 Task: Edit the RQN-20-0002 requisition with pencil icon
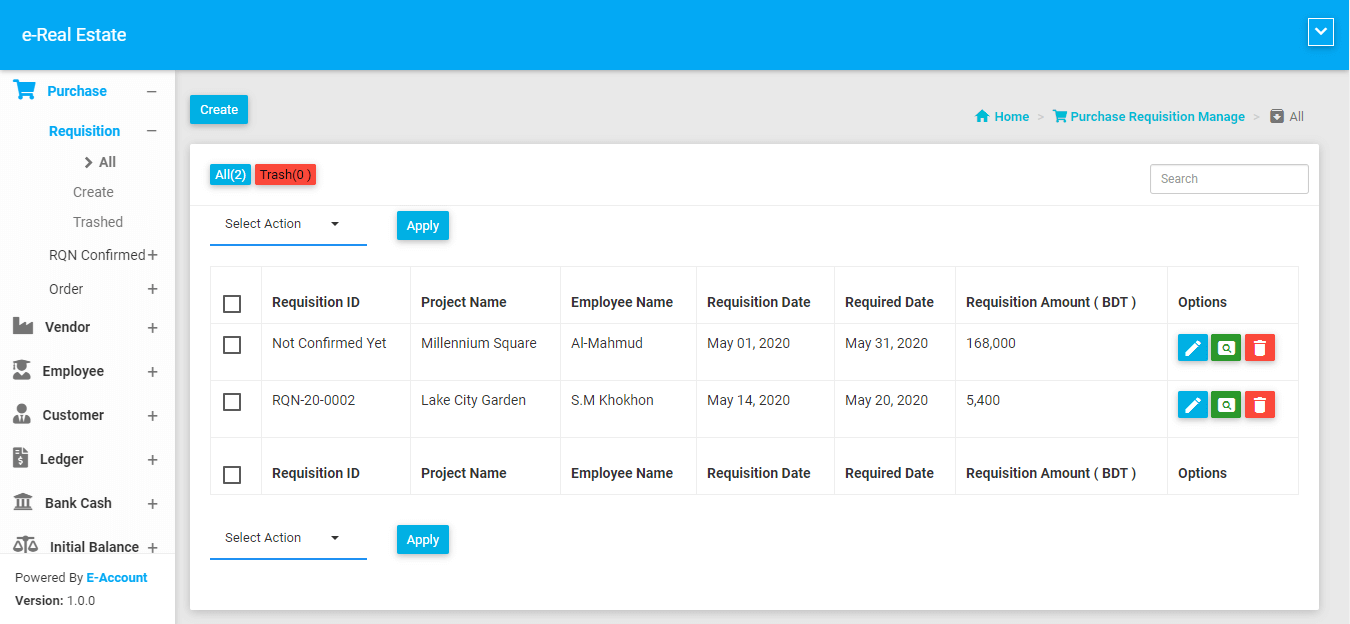tap(1192, 405)
